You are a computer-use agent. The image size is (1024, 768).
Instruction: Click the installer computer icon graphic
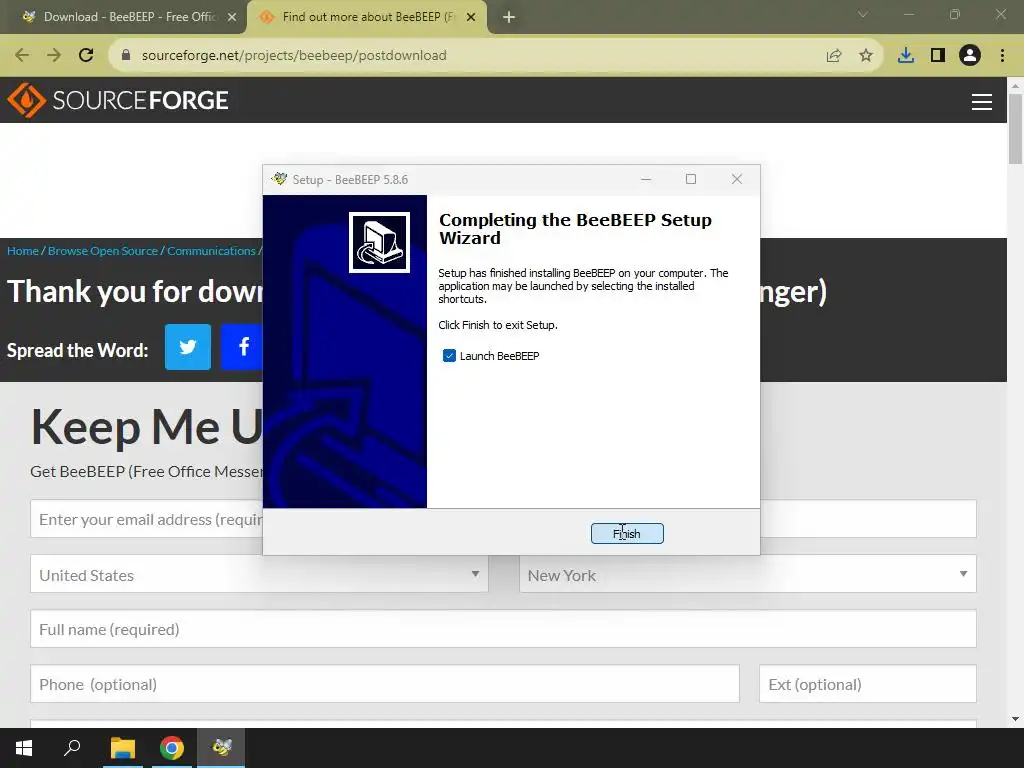point(379,242)
